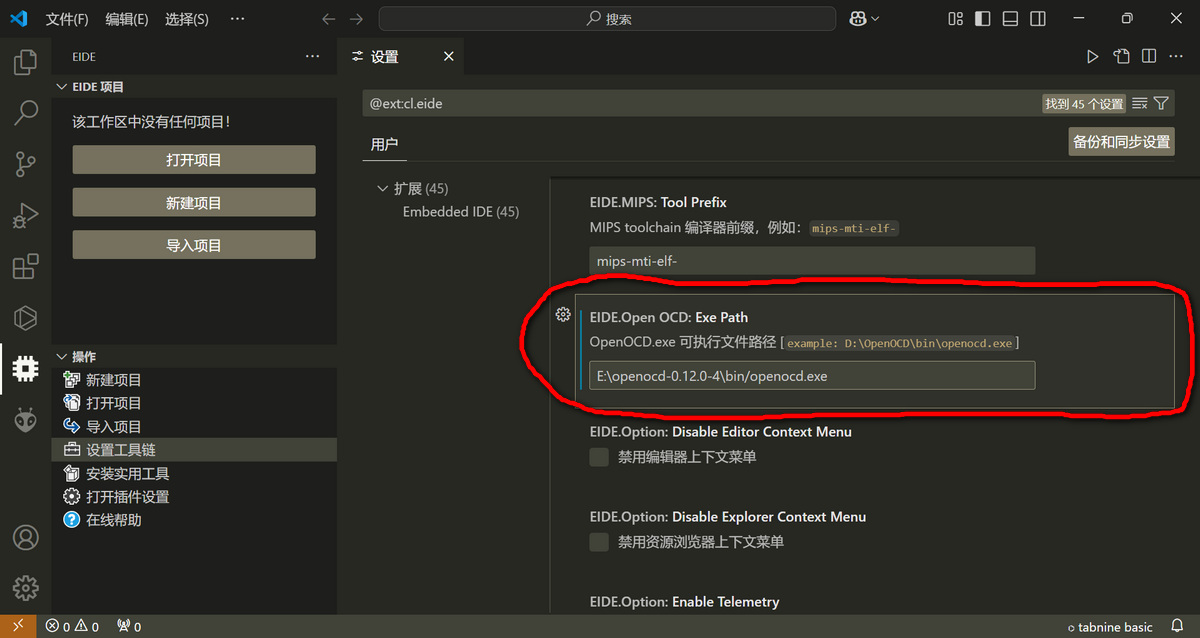Toggle the secondary side bar layout icon
The width and height of the screenshot is (1200, 638).
[x=1038, y=18]
